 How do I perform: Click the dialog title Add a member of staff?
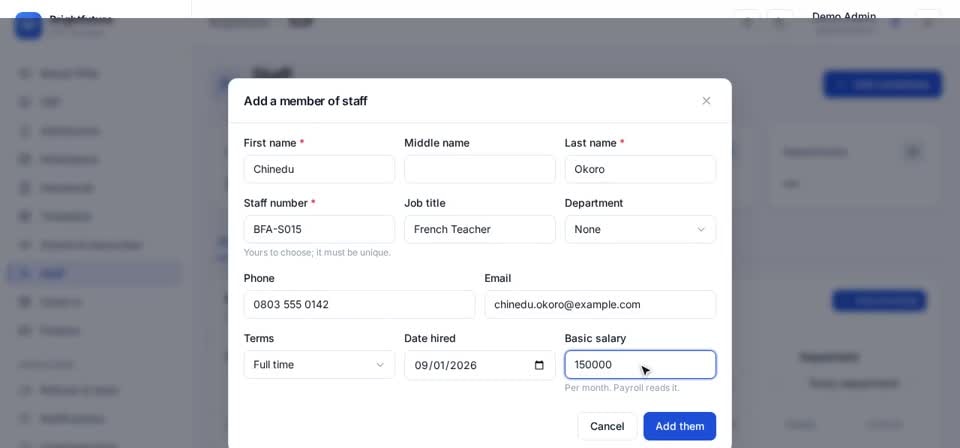(306, 101)
